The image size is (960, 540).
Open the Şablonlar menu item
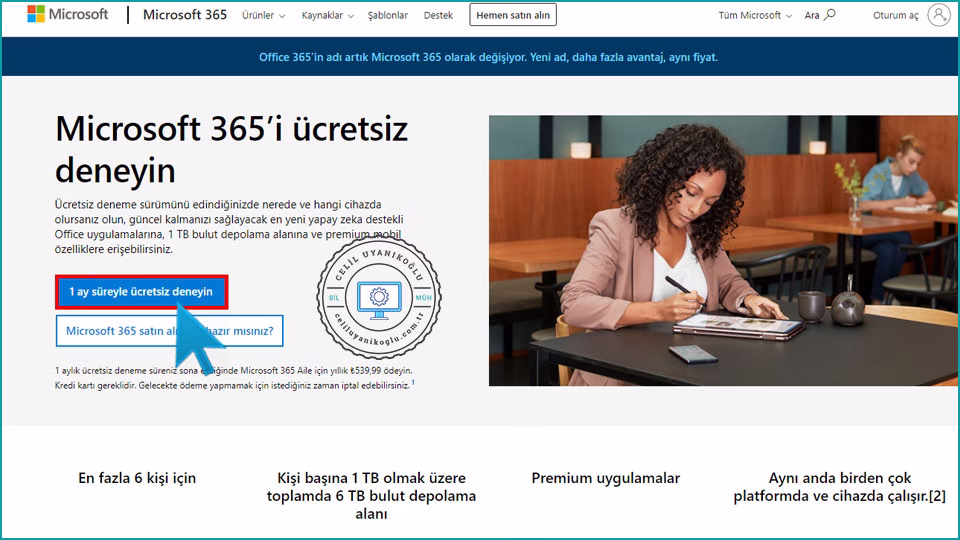[x=388, y=15]
